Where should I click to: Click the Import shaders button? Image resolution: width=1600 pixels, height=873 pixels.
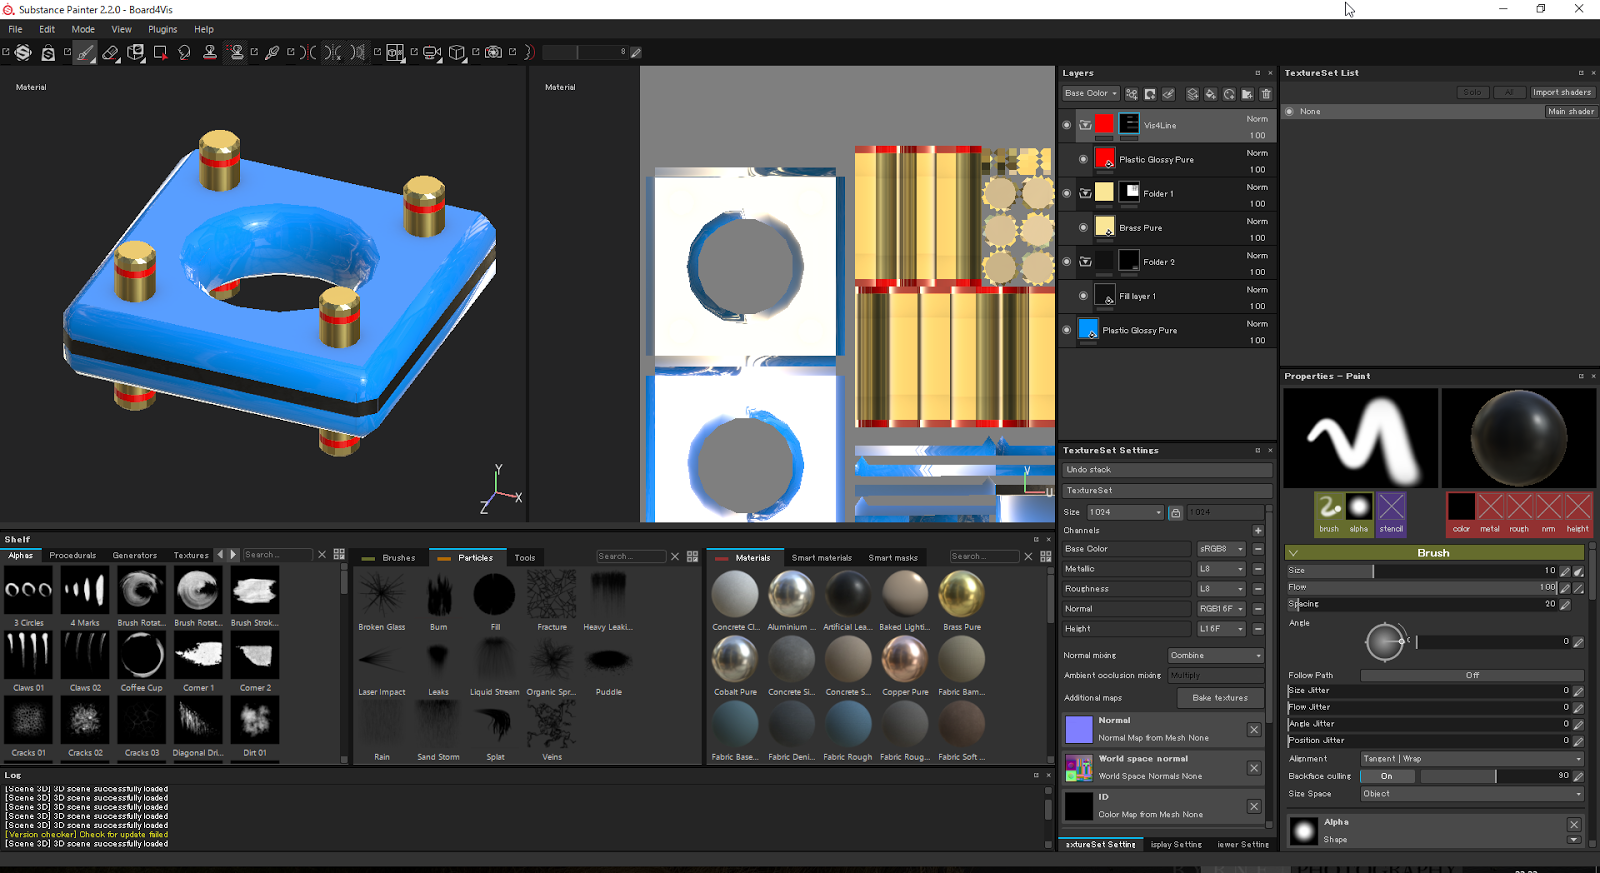pyautogui.click(x=1562, y=93)
